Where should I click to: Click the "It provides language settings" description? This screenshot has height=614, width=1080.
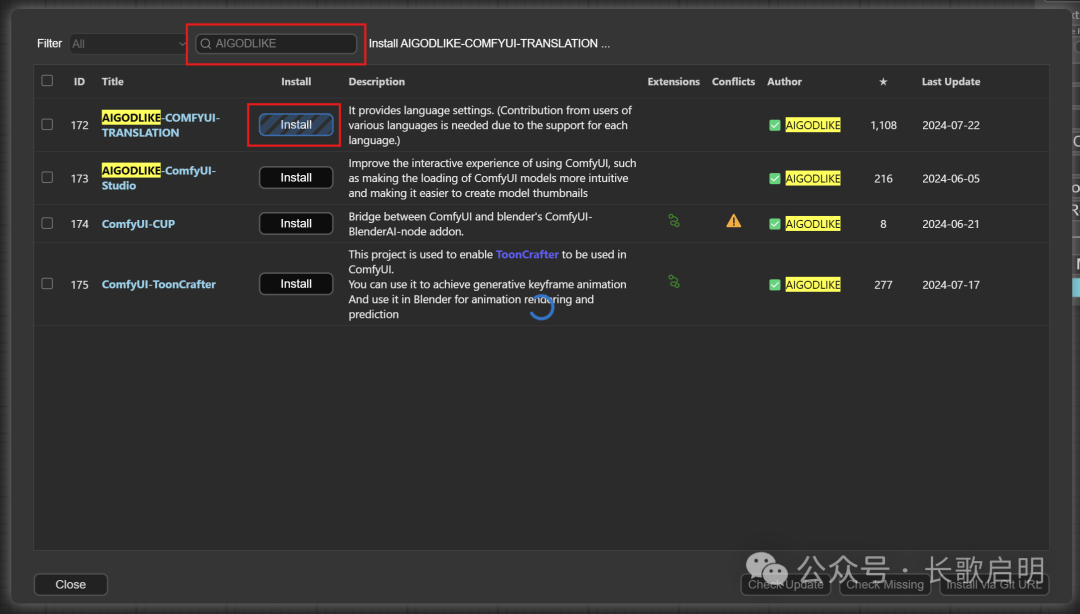(490, 125)
